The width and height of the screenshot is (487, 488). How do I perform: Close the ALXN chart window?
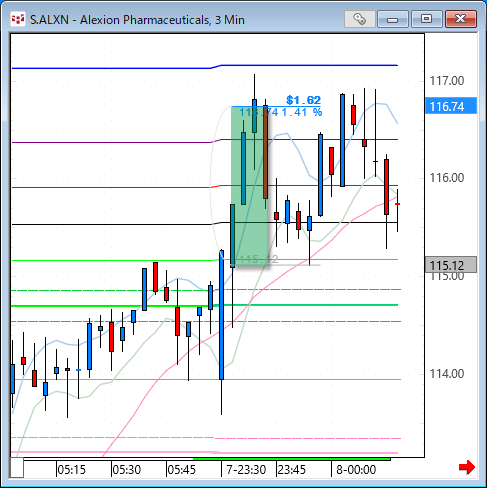(461, 19)
